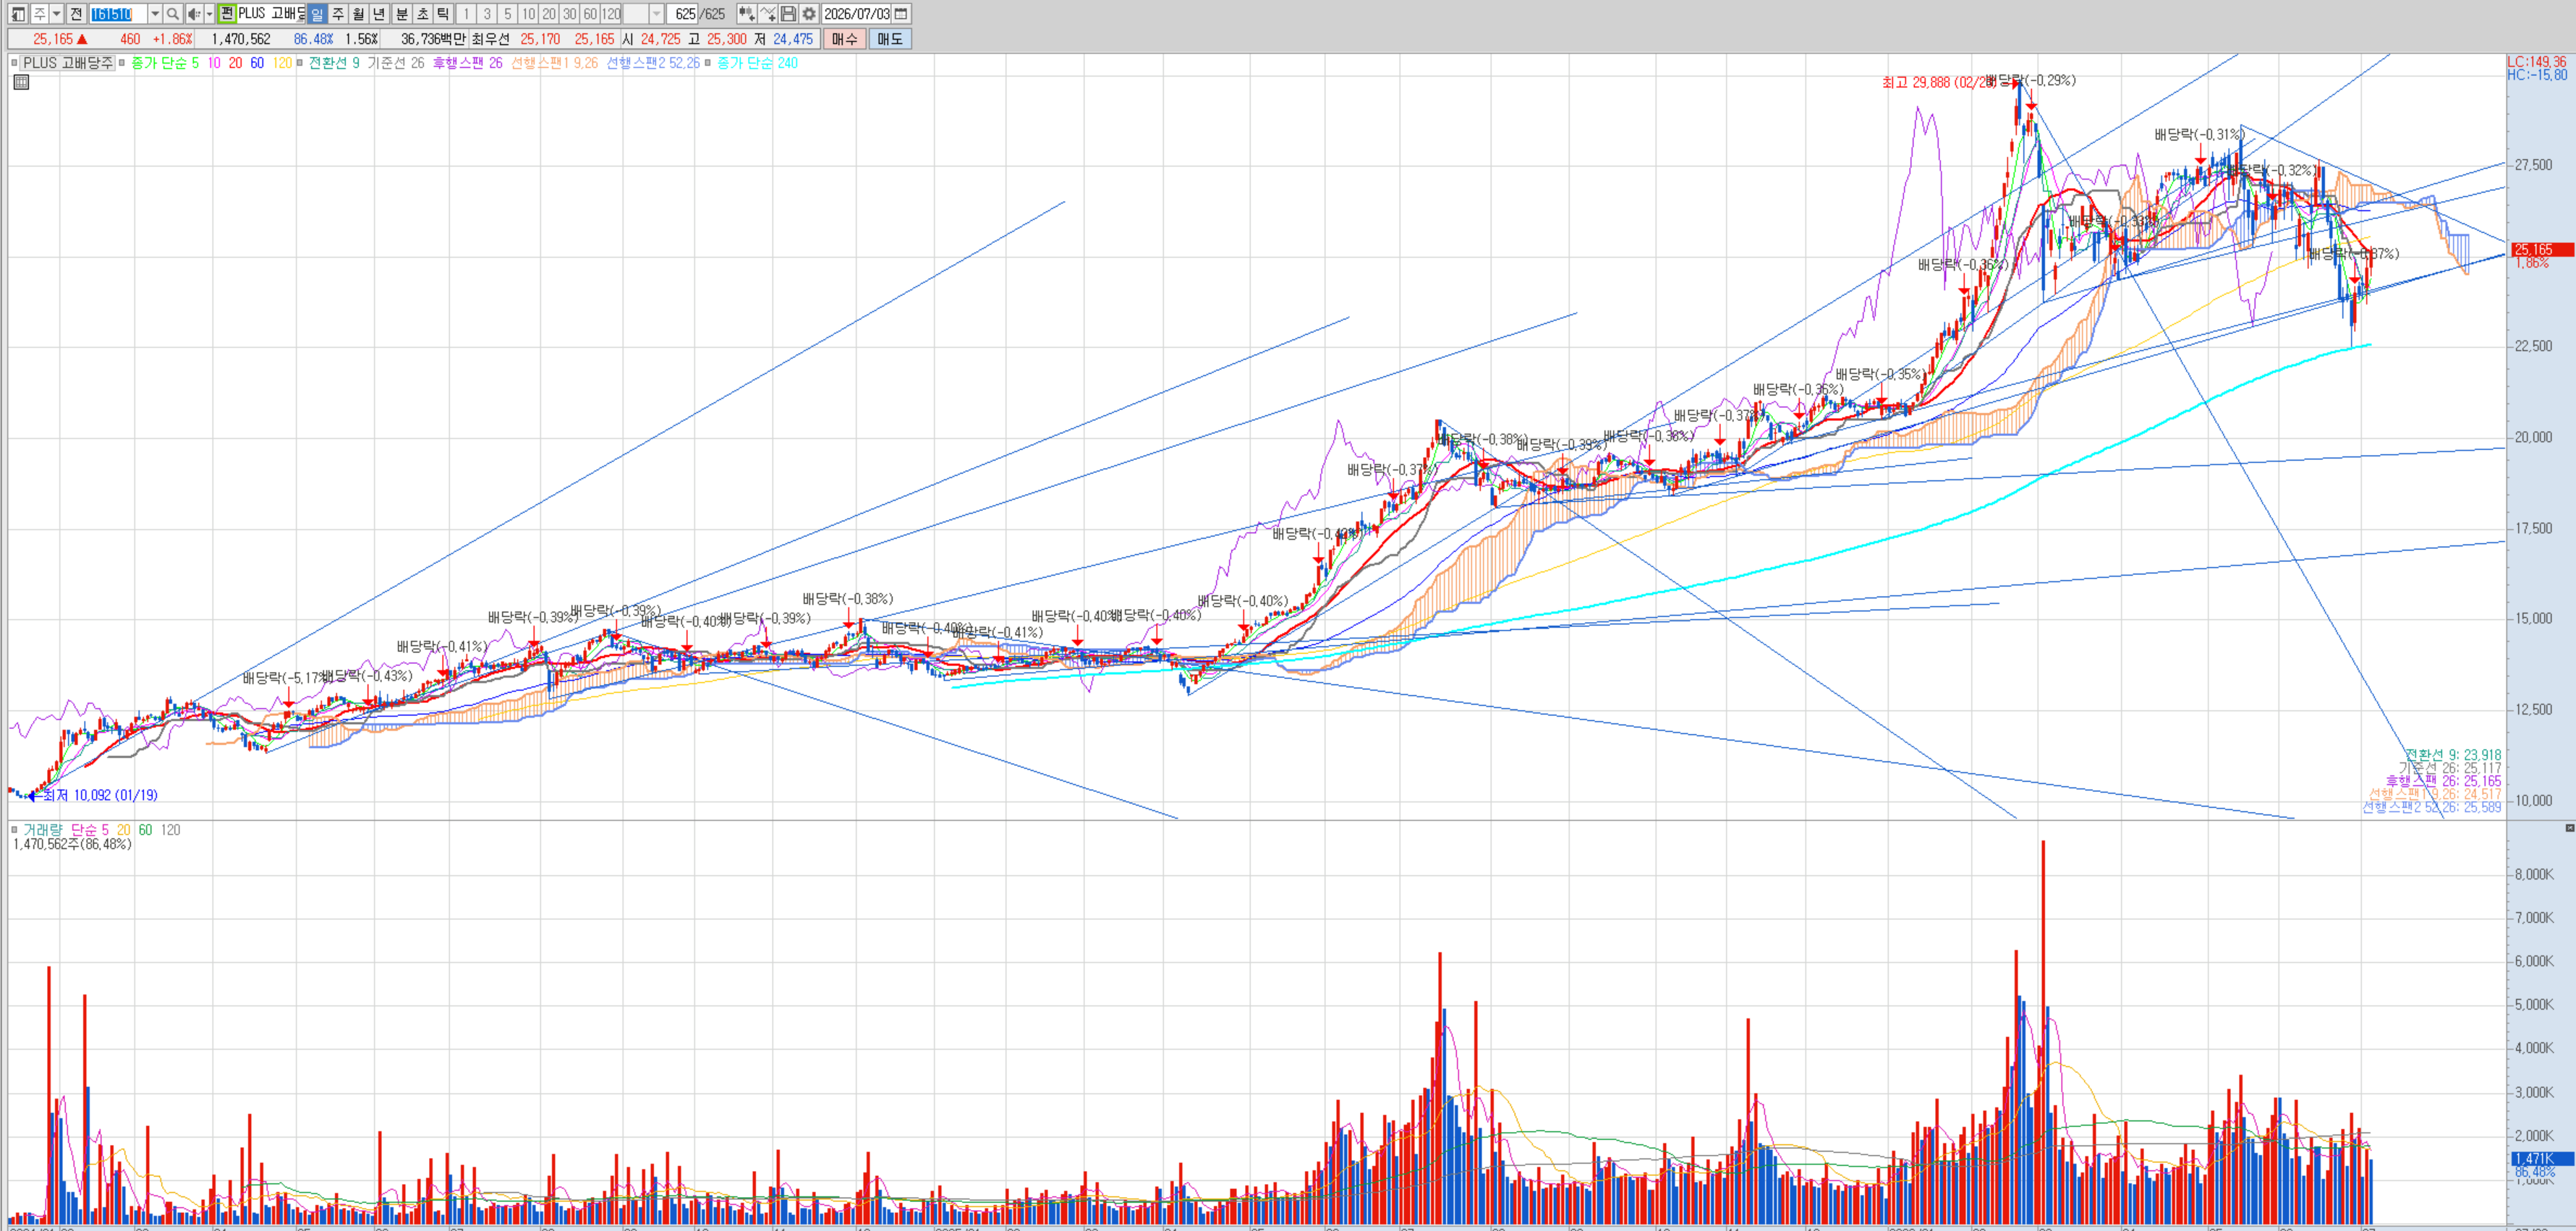Switch to the 월 monthly chart period

click(358, 14)
